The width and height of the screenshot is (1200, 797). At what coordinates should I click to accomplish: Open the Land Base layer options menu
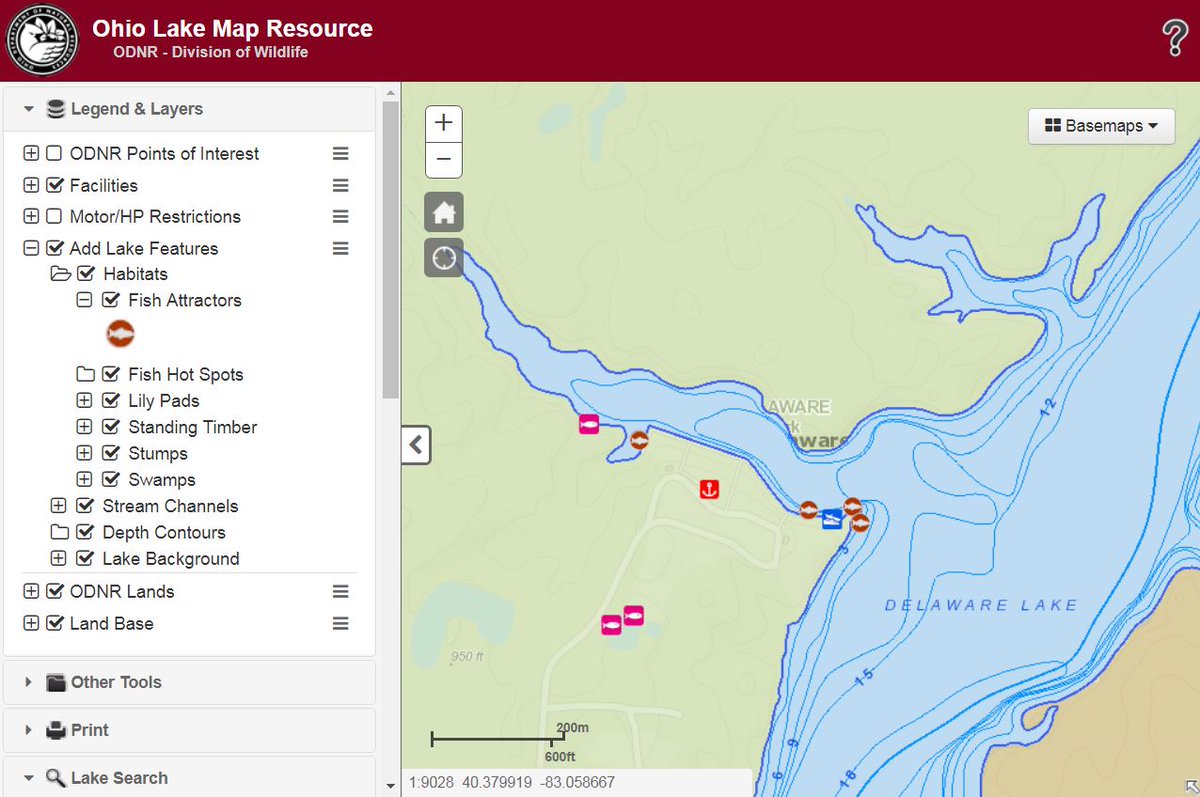coord(341,624)
